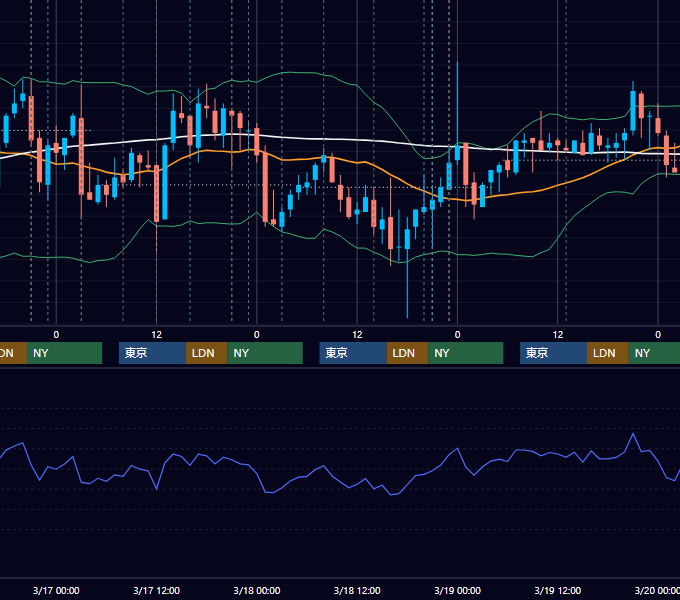
Task: Pick the 東京 session block for 3/19
Action: (553, 353)
